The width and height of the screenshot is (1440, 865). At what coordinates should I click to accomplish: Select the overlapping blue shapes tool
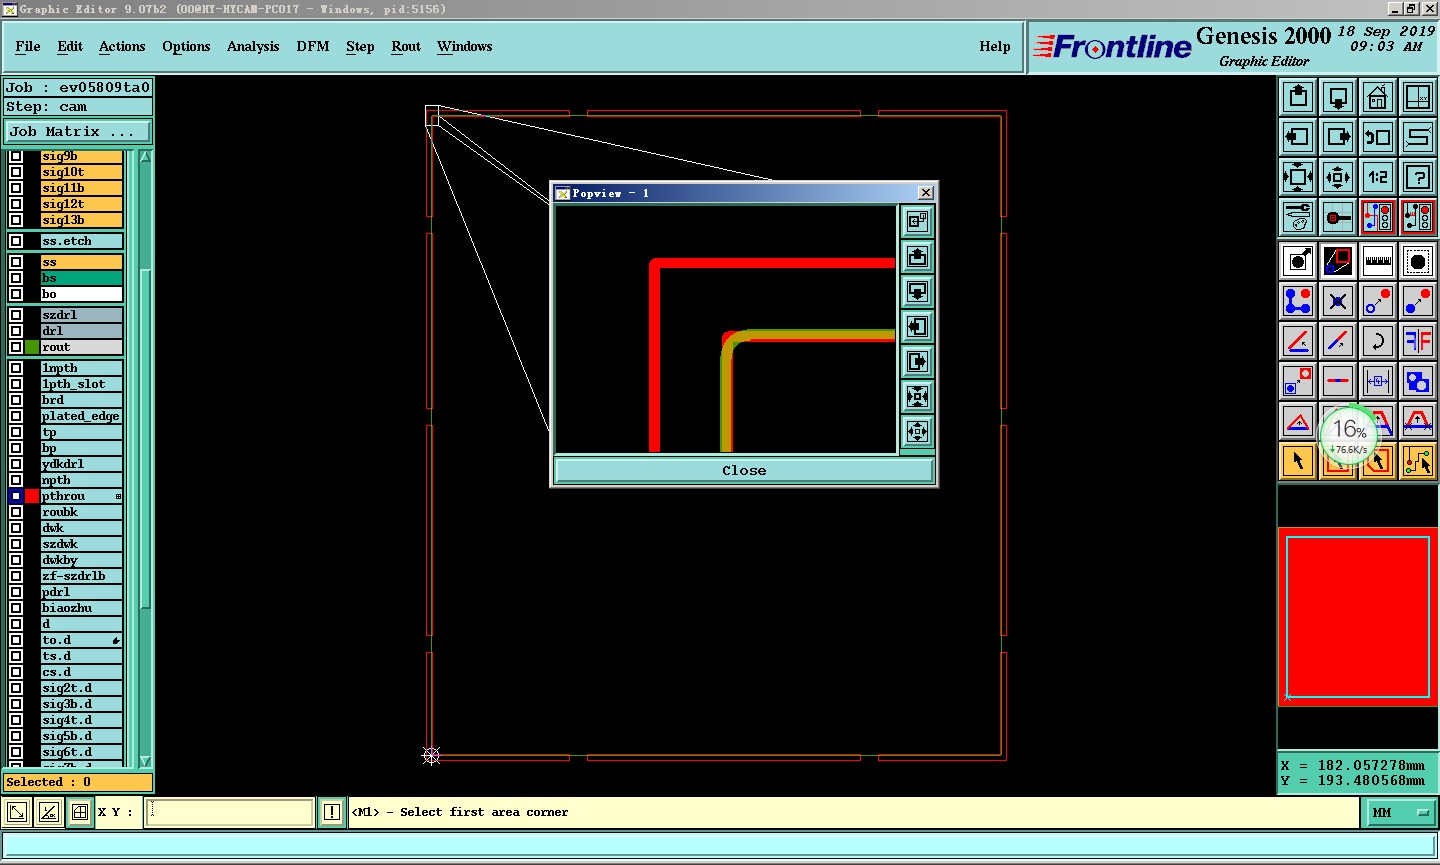[1418, 381]
